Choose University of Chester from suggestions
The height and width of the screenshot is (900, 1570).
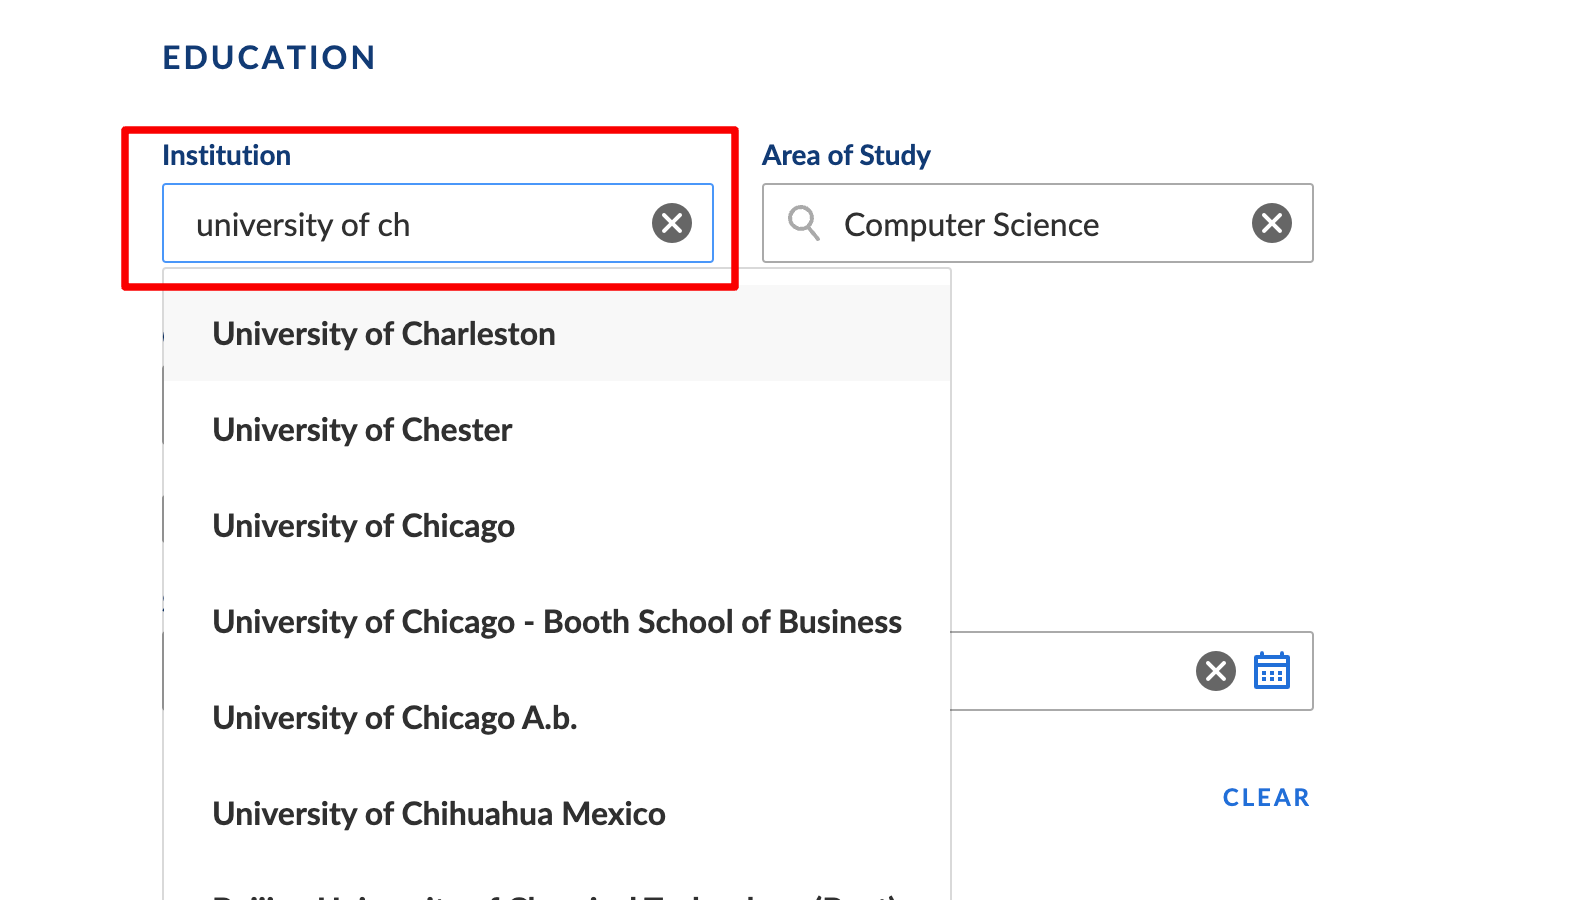point(362,430)
